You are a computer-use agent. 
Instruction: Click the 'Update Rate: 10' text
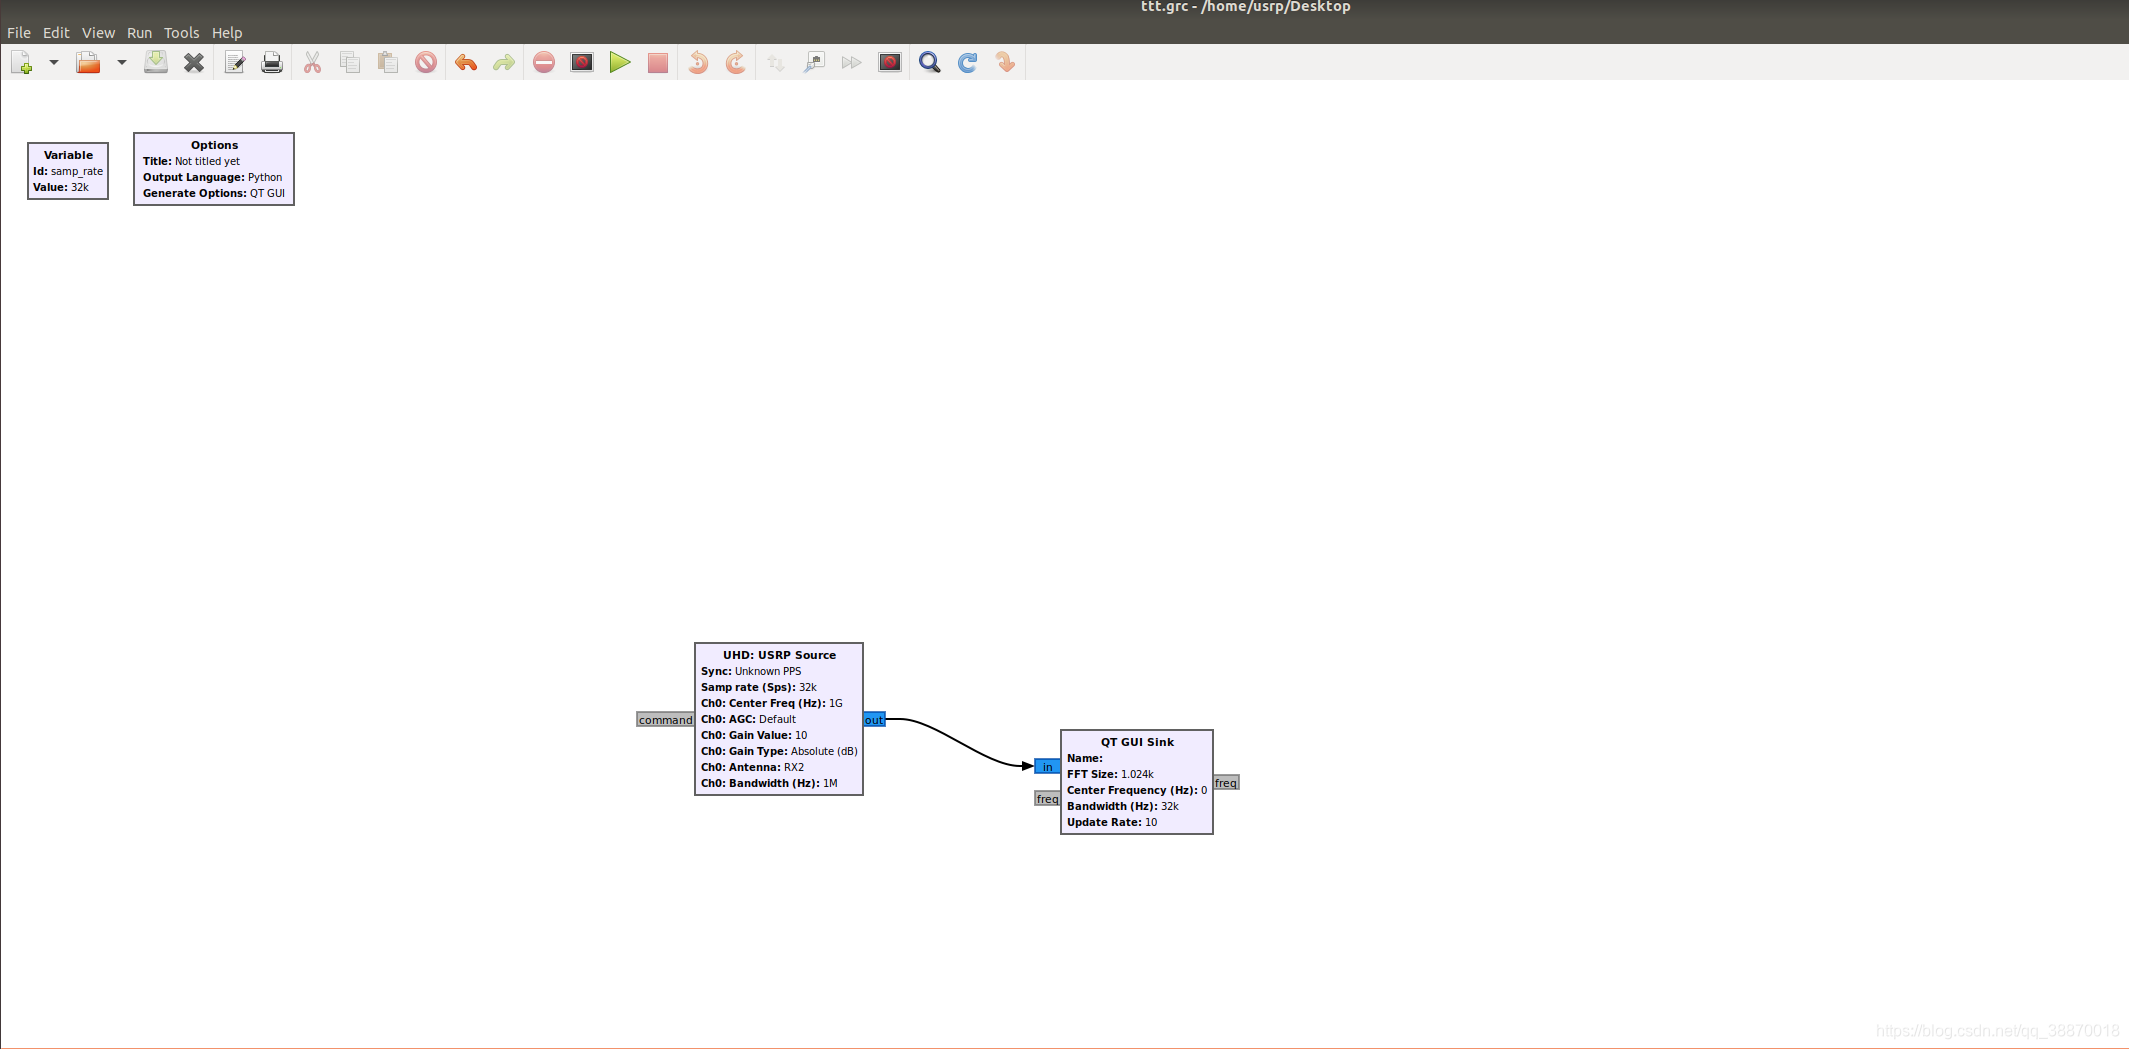[x=1112, y=822]
